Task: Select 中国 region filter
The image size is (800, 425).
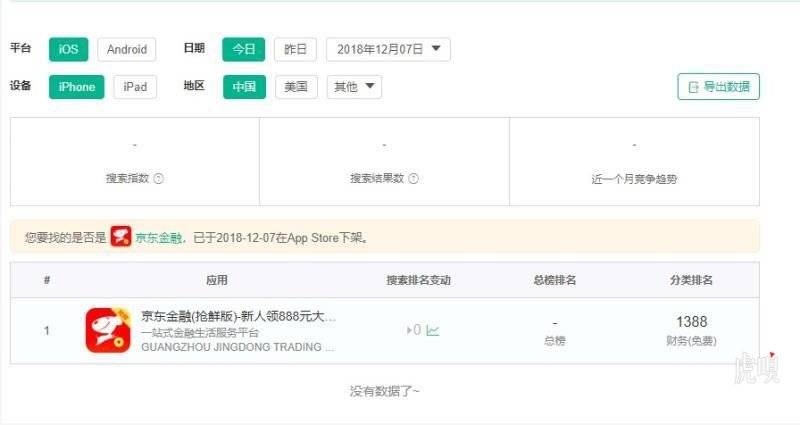Action: pos(244,87)
